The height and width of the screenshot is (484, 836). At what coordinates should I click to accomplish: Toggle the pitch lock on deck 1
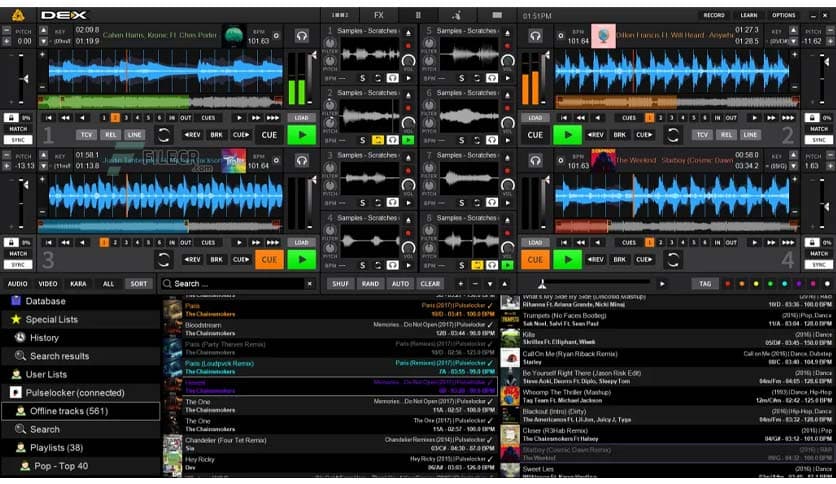(13, 118)
